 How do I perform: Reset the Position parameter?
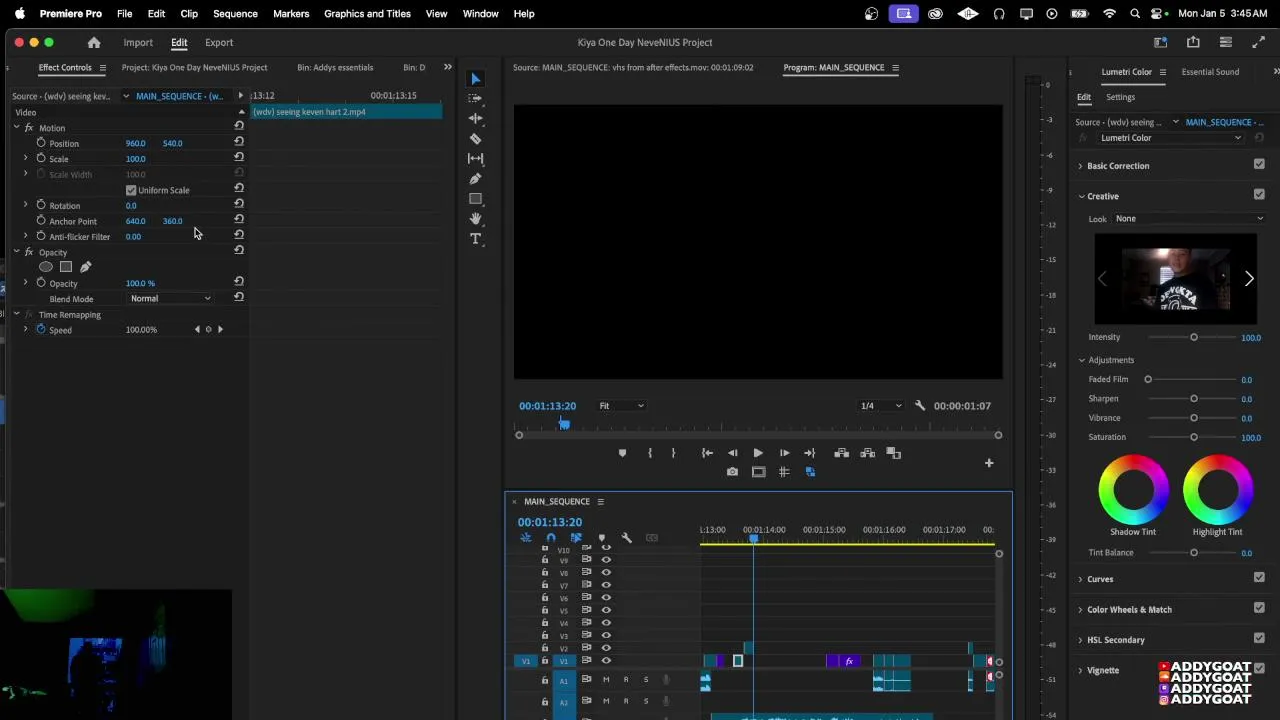239,142
